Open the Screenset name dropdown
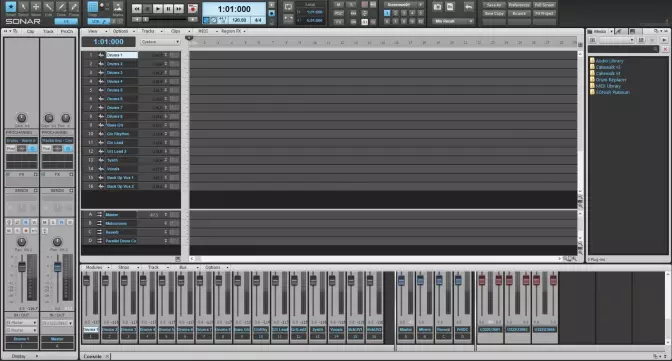672x361 pixels. 403,5
